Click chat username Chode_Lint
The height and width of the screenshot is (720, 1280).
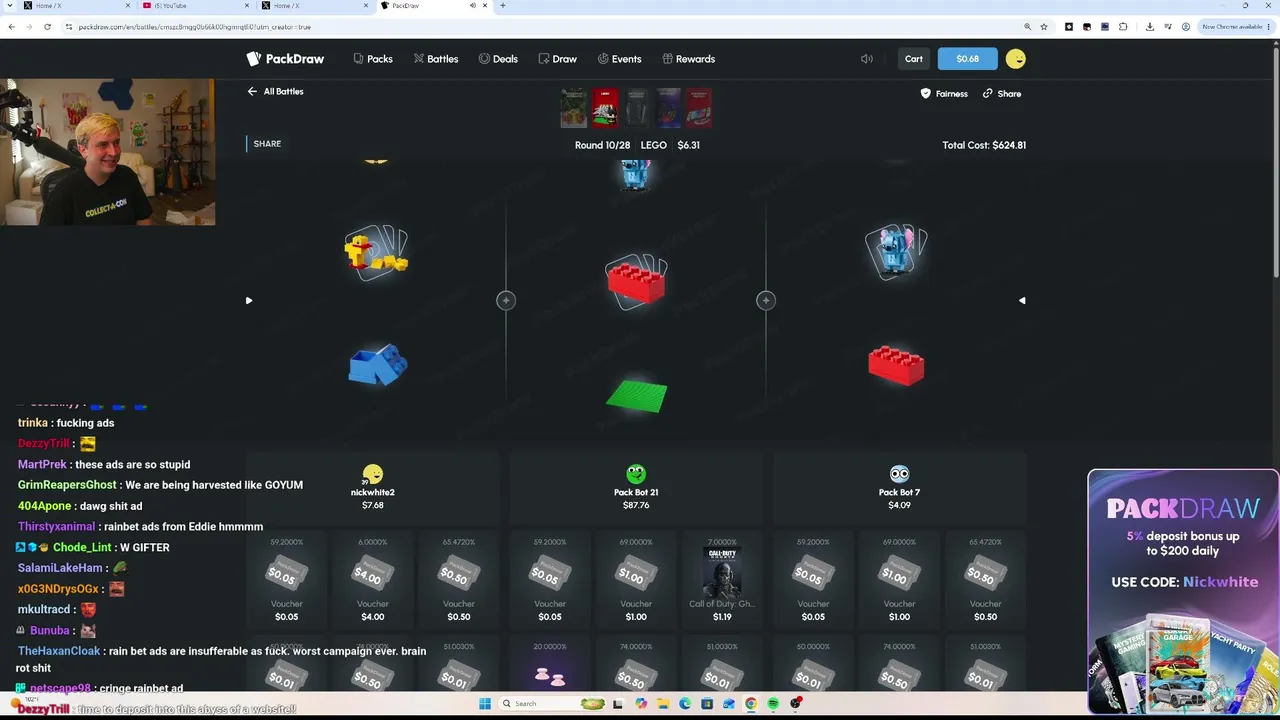[x=82, y=548]
